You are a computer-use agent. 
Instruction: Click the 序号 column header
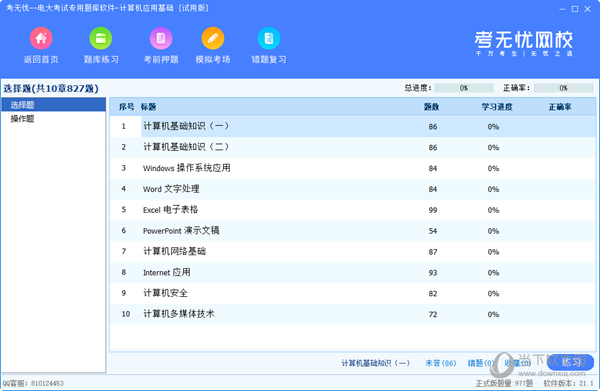[x=126, y=107]
